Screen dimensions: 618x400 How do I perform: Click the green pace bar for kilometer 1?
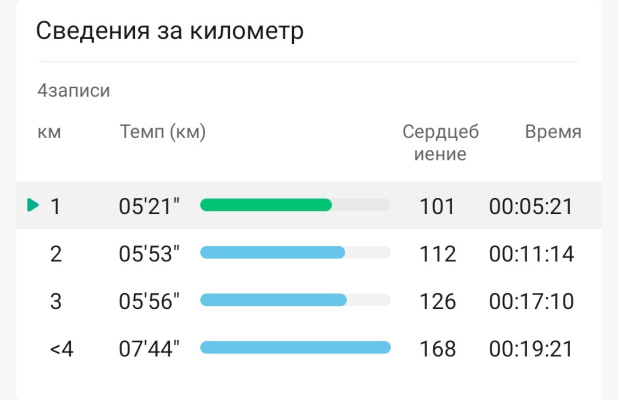pyautogui.click(x=266, y=205)
